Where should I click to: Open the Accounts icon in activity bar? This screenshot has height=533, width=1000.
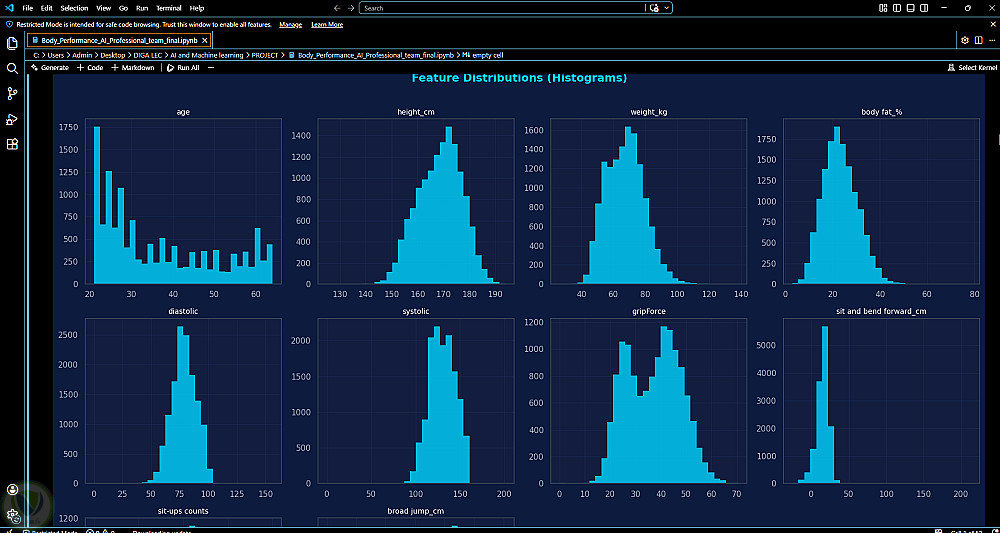pos(11,490)
